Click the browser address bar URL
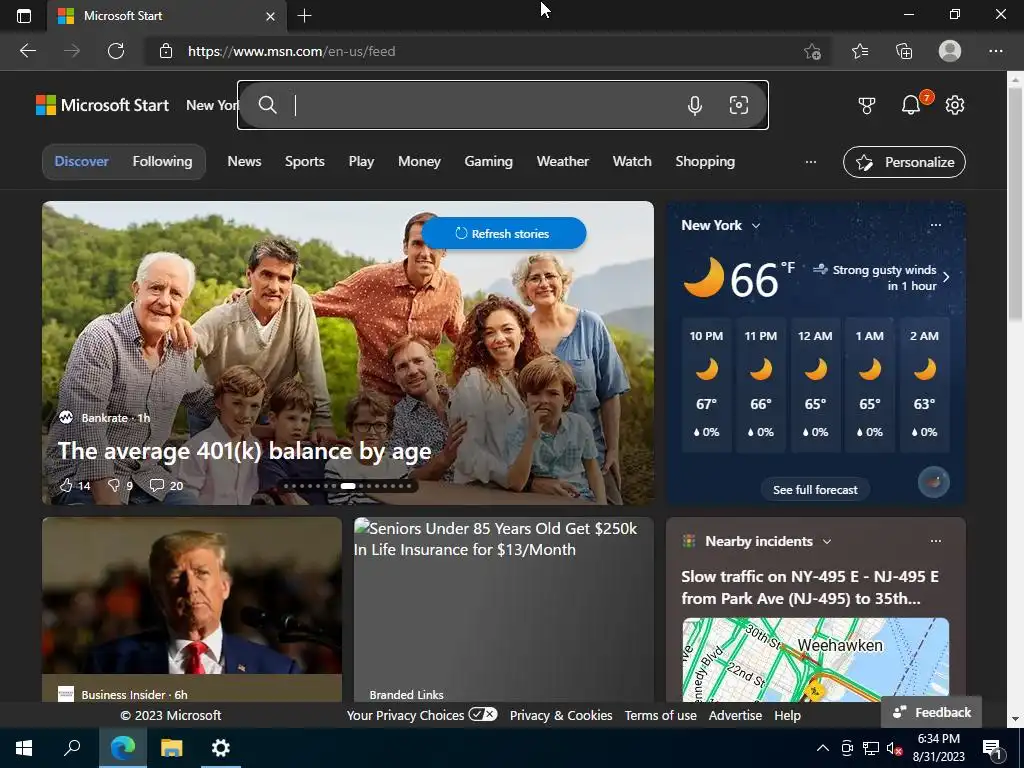 coord(291,51)
